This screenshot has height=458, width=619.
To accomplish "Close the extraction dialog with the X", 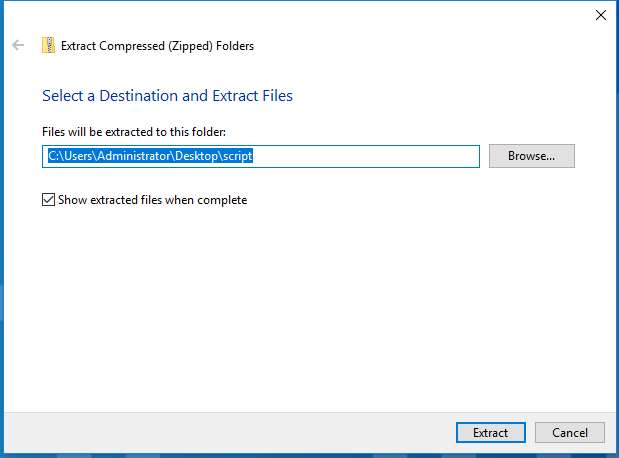I will point(600,15).
